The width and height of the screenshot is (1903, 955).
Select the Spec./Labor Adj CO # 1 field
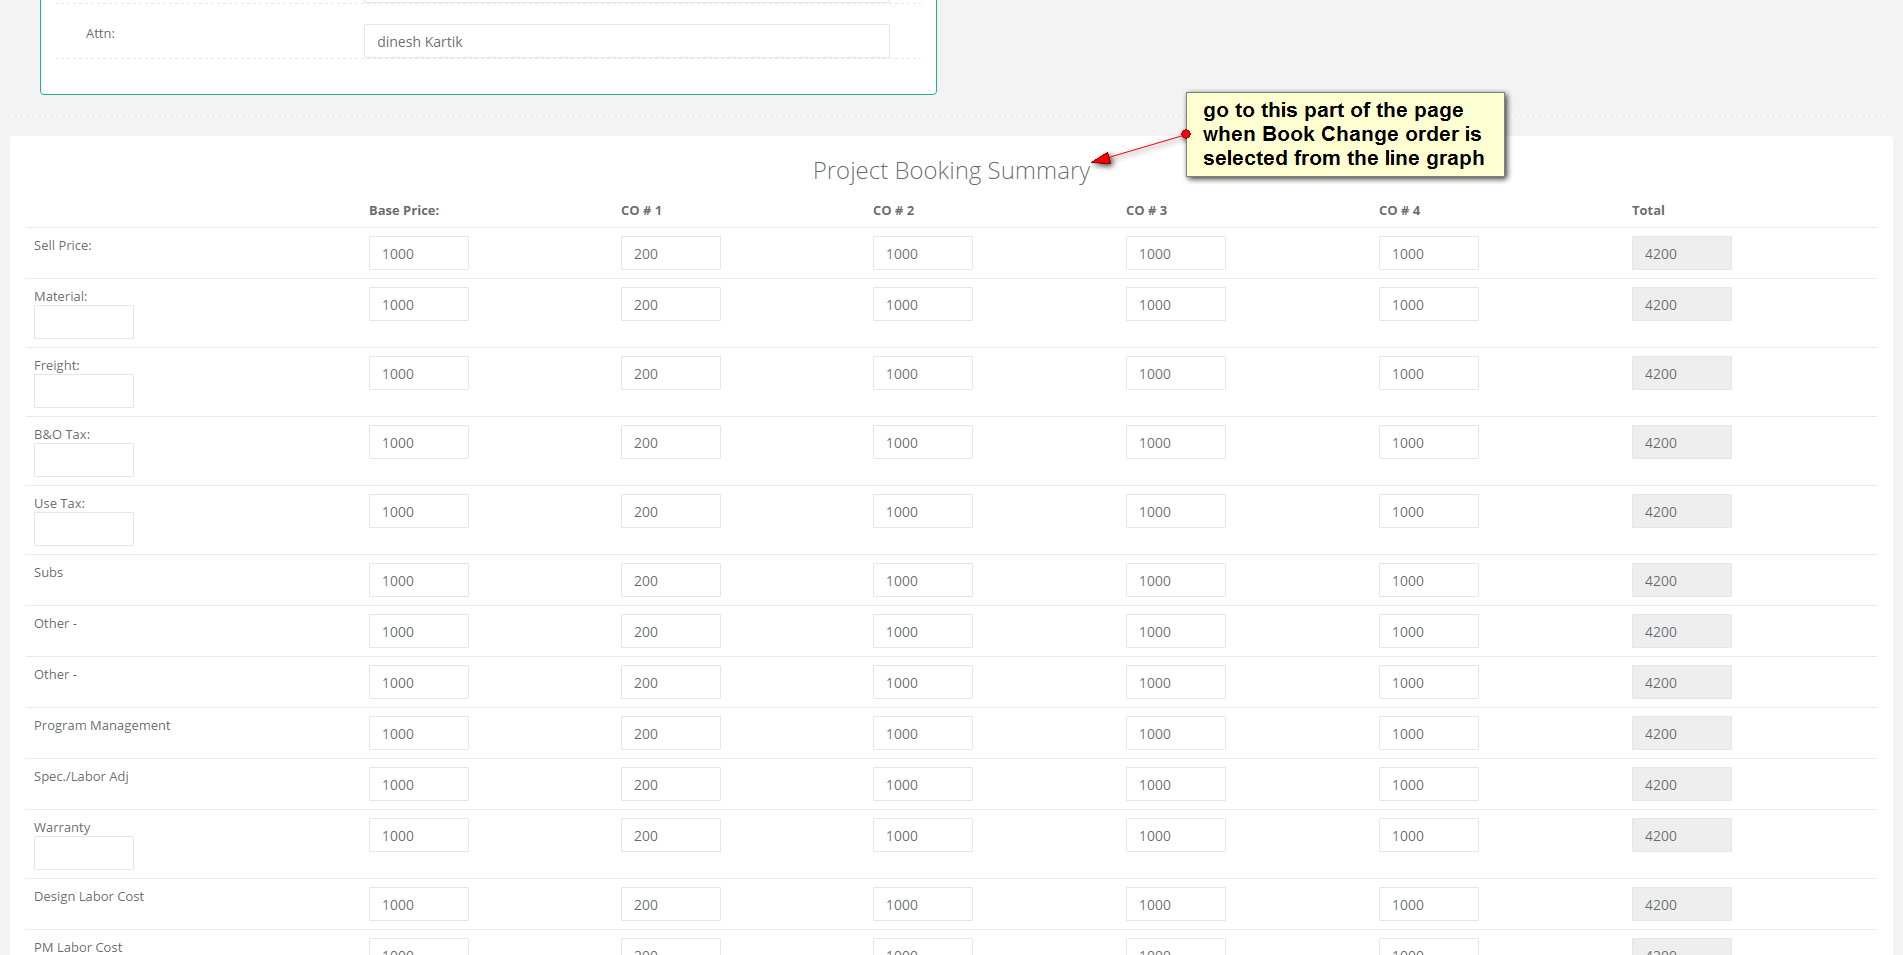coord(670,785)
